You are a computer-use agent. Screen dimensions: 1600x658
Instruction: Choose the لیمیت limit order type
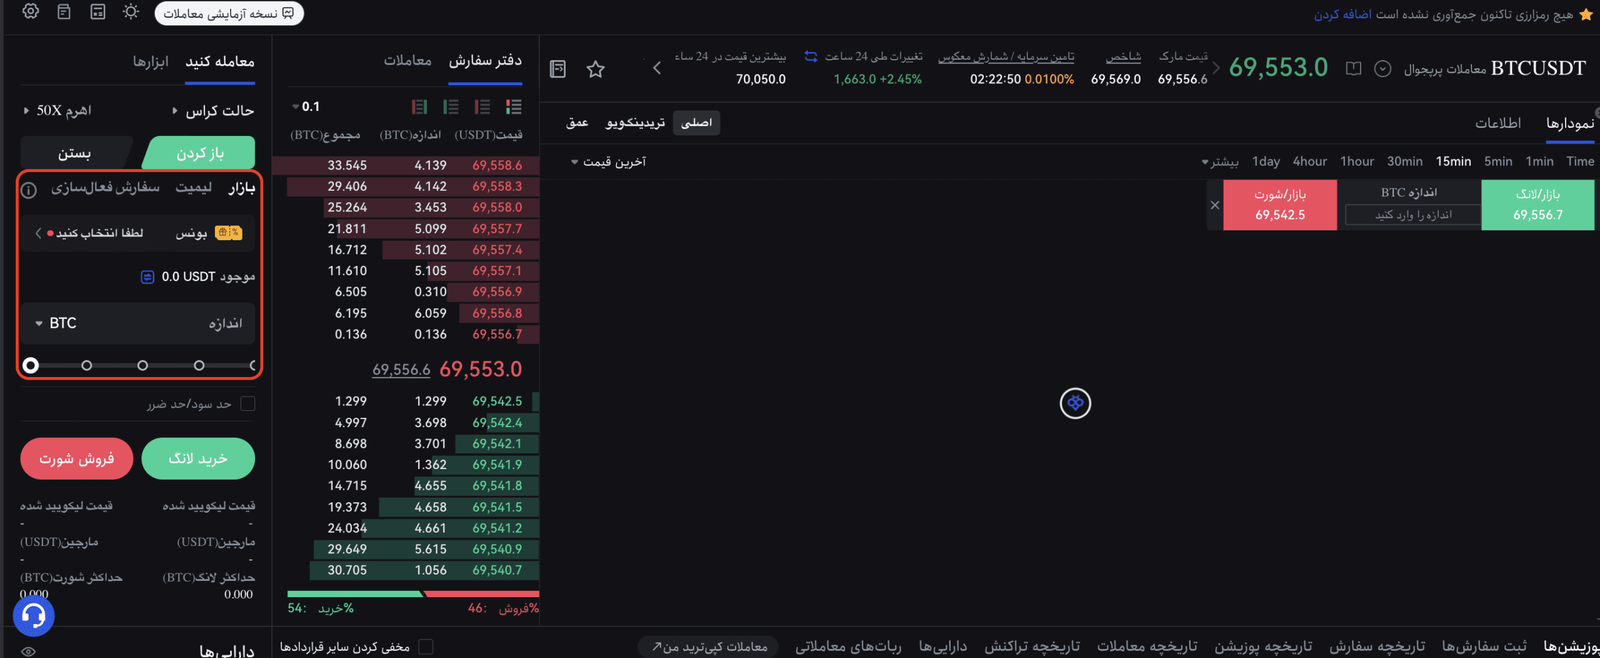click(x=193, y=187)
